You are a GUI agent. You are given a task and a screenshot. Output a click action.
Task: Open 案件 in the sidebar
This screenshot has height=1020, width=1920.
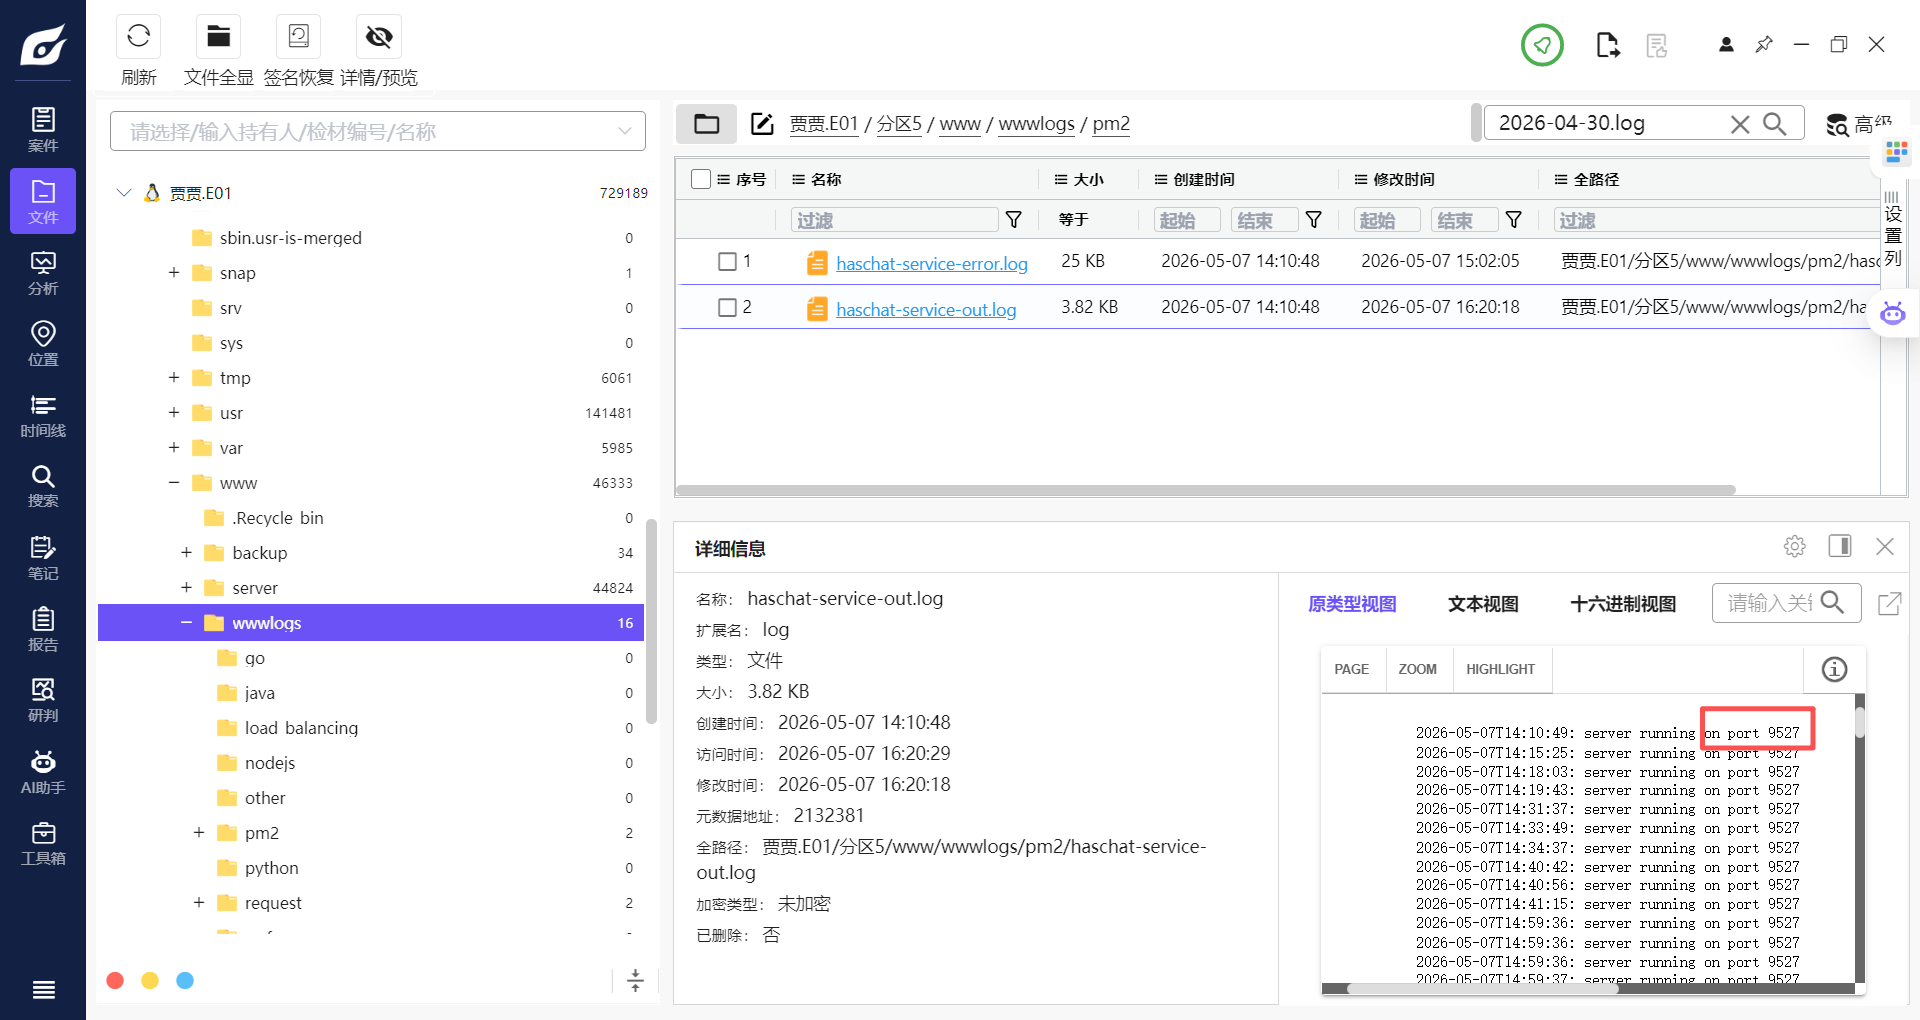point(43,130)
